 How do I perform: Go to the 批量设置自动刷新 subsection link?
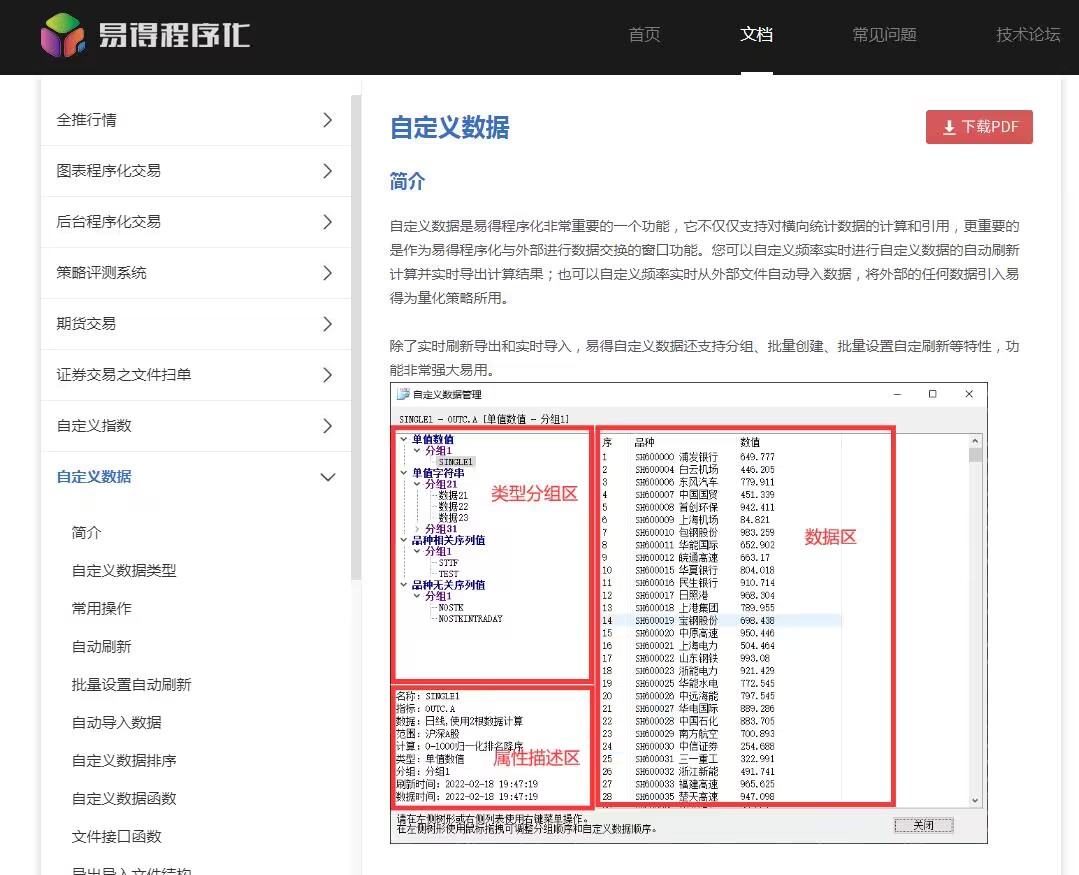(x=131, y=684)
